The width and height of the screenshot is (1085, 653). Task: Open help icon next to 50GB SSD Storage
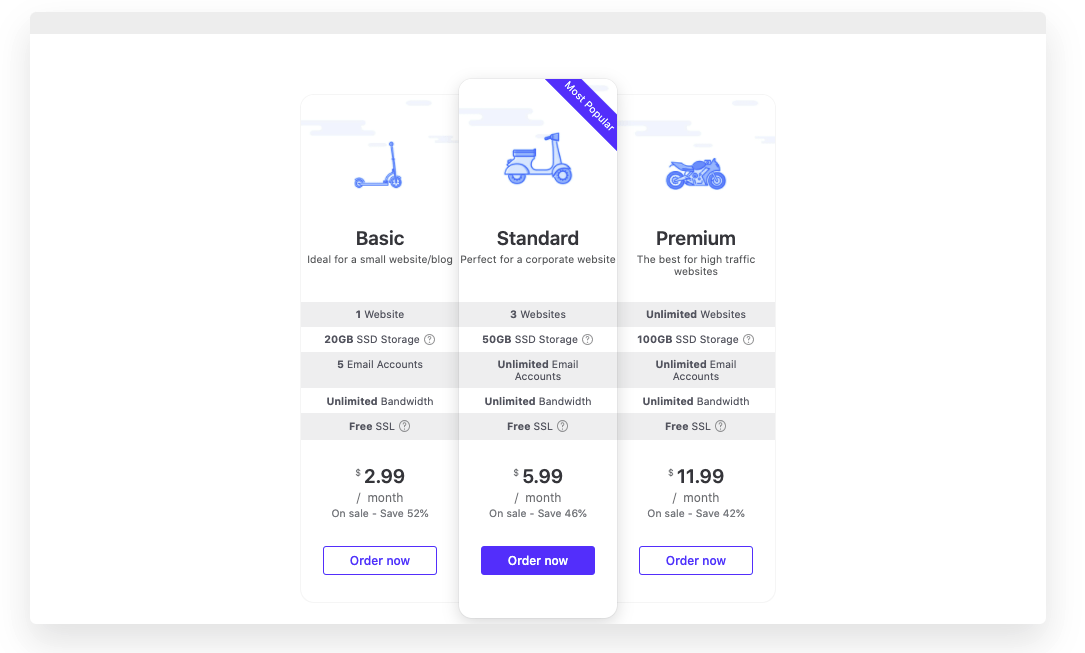[587, 340]
